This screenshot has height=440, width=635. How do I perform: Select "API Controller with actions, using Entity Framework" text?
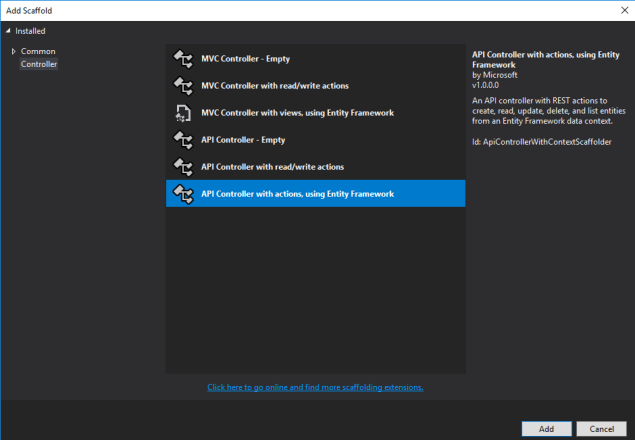click(x=298, y=193)
